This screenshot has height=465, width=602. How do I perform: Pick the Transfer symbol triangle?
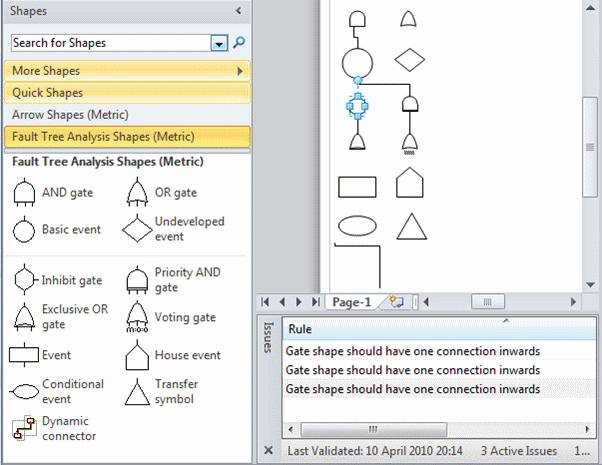[x=137, y=391]
